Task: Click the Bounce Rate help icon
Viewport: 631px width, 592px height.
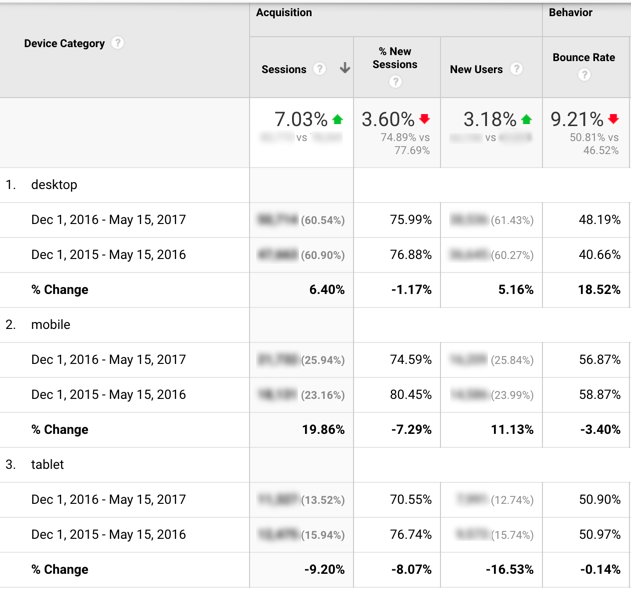Action: (584, 74)
